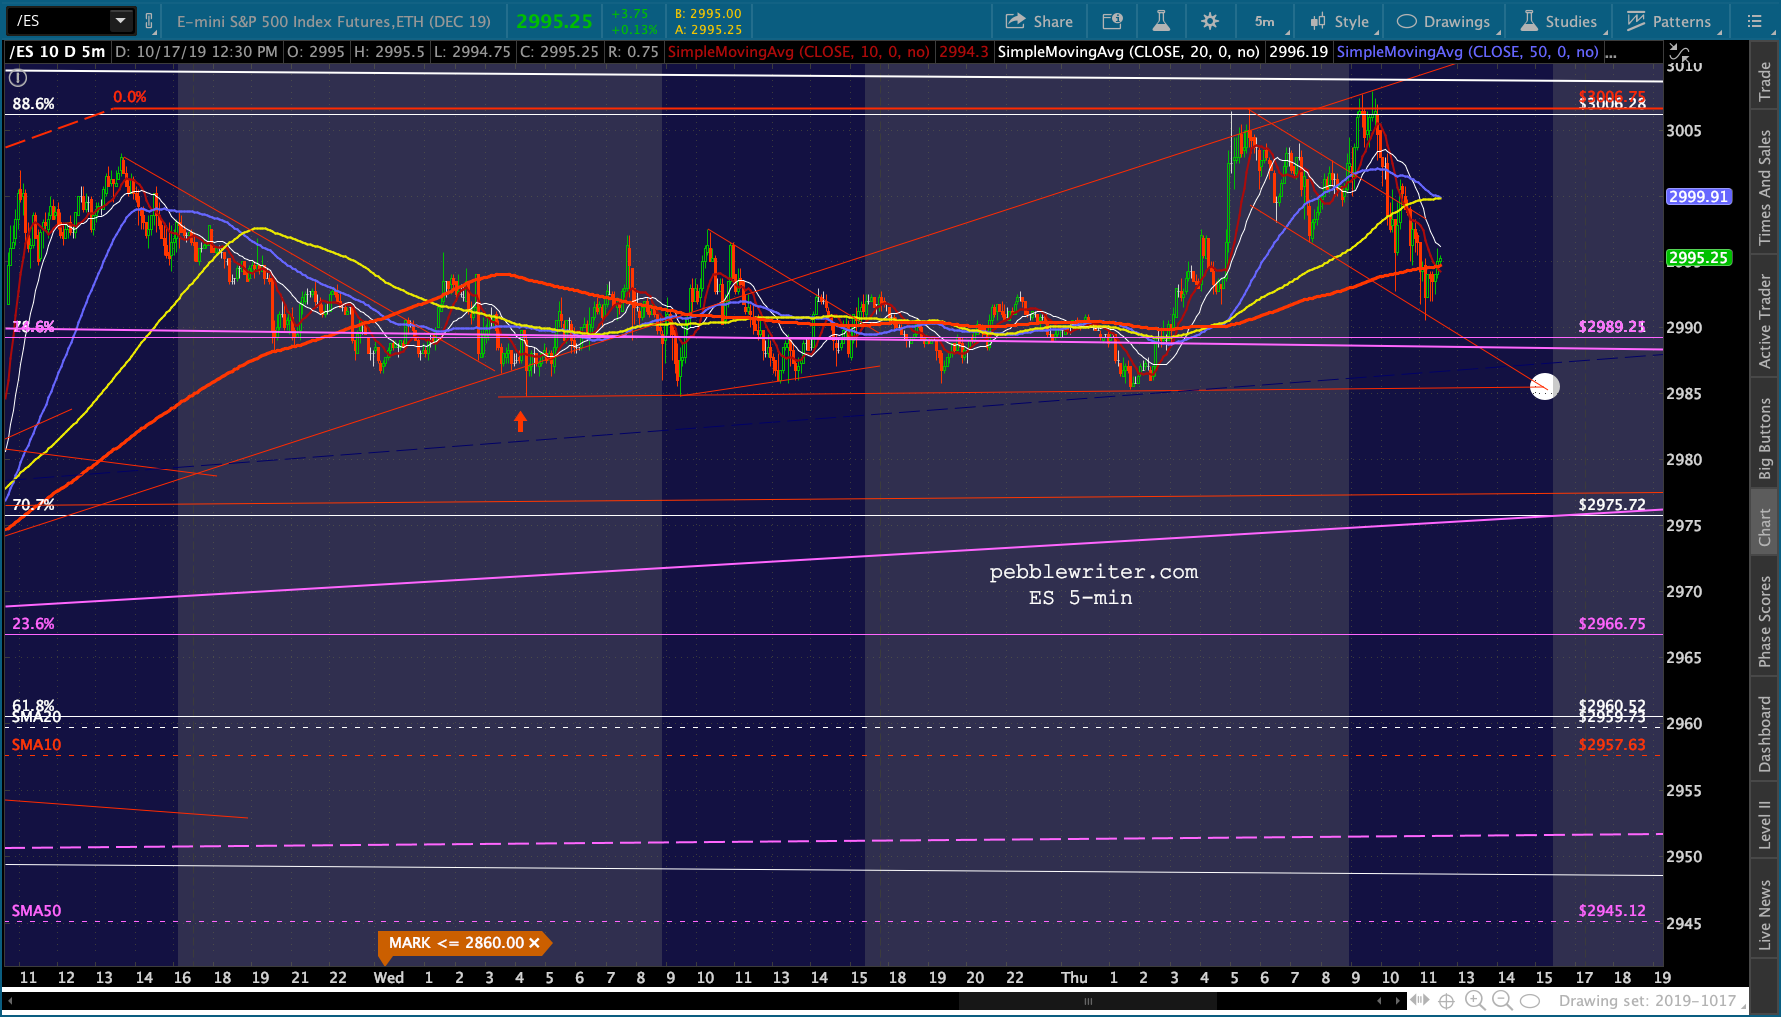Switch to the Active Trader side tab

[x=1765, y=321]
